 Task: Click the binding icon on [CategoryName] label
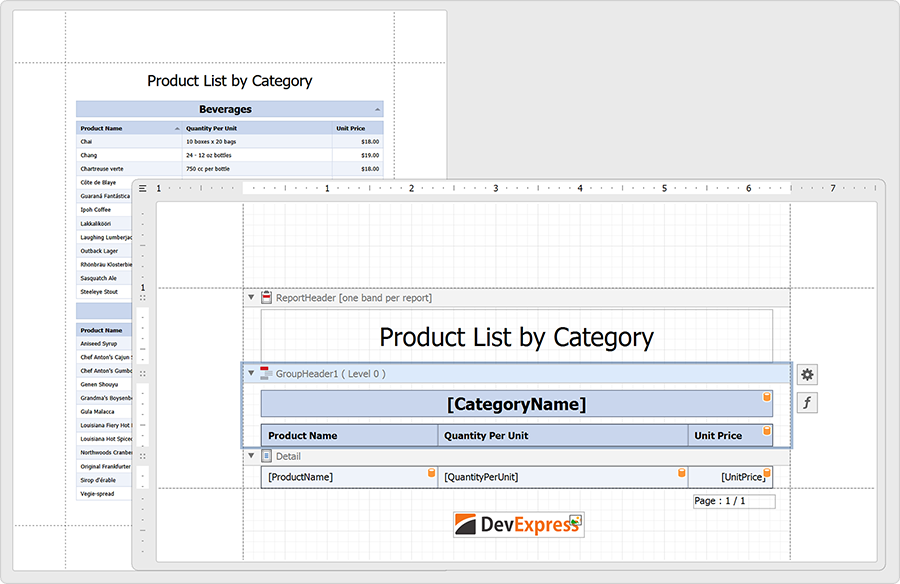(x=768, y=398)
